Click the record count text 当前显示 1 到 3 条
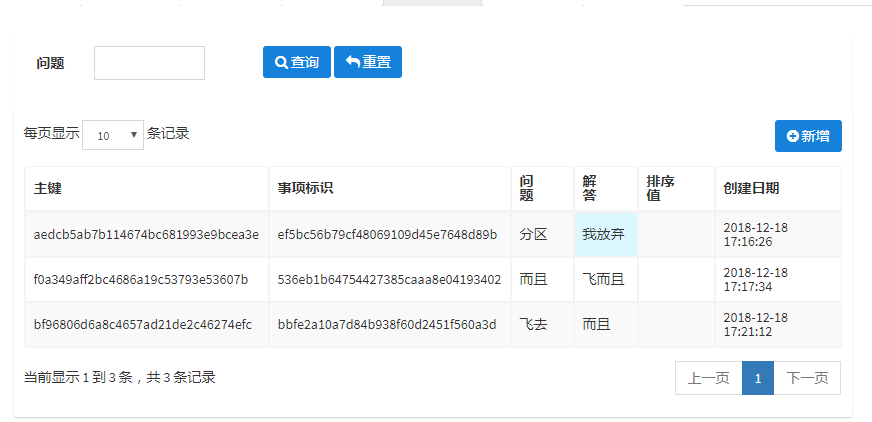872x422 pixels. tap(78, 378)
